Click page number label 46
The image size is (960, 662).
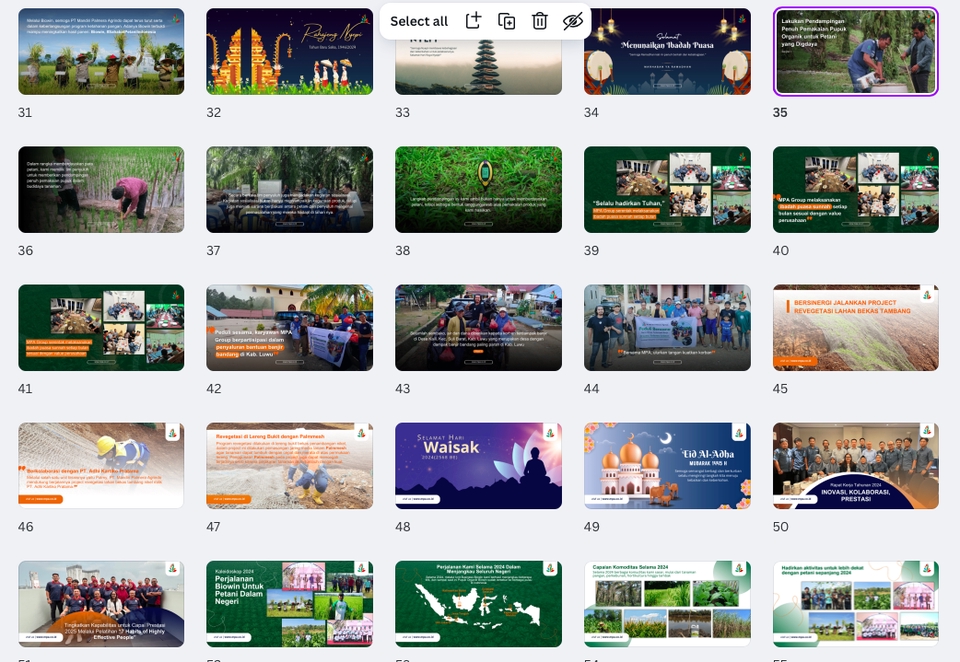click(x=26, y=527)
